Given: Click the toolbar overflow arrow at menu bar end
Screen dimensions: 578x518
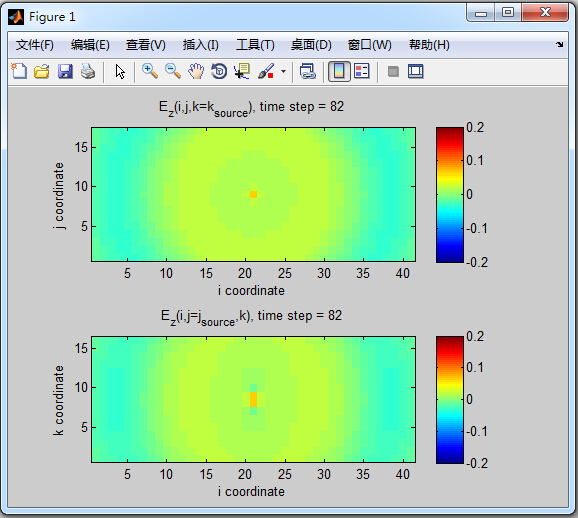Looking at the screenshot, I should click(560, 45).
